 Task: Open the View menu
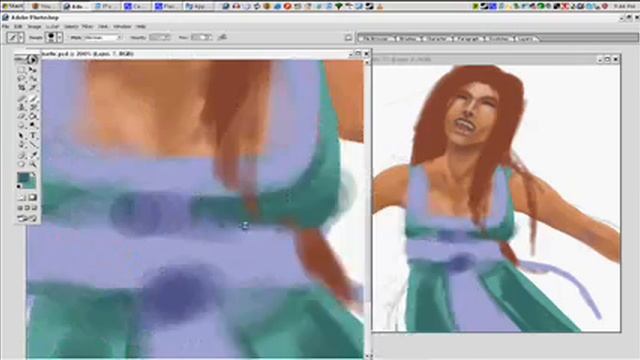click(x=103, y=27)
